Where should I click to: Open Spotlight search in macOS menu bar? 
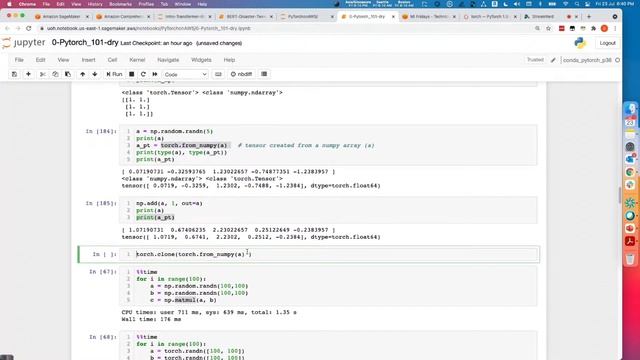577,4
